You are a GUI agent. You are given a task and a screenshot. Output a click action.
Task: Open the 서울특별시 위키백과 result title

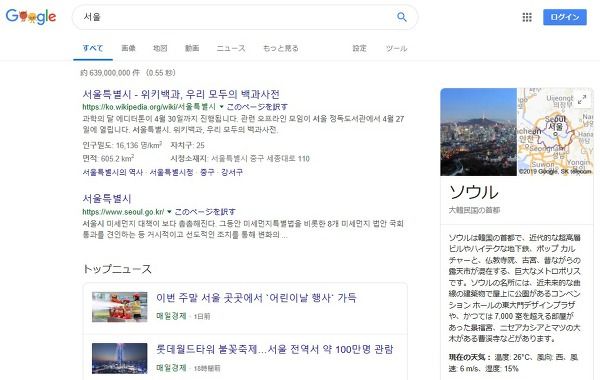[x=181, y=94]
